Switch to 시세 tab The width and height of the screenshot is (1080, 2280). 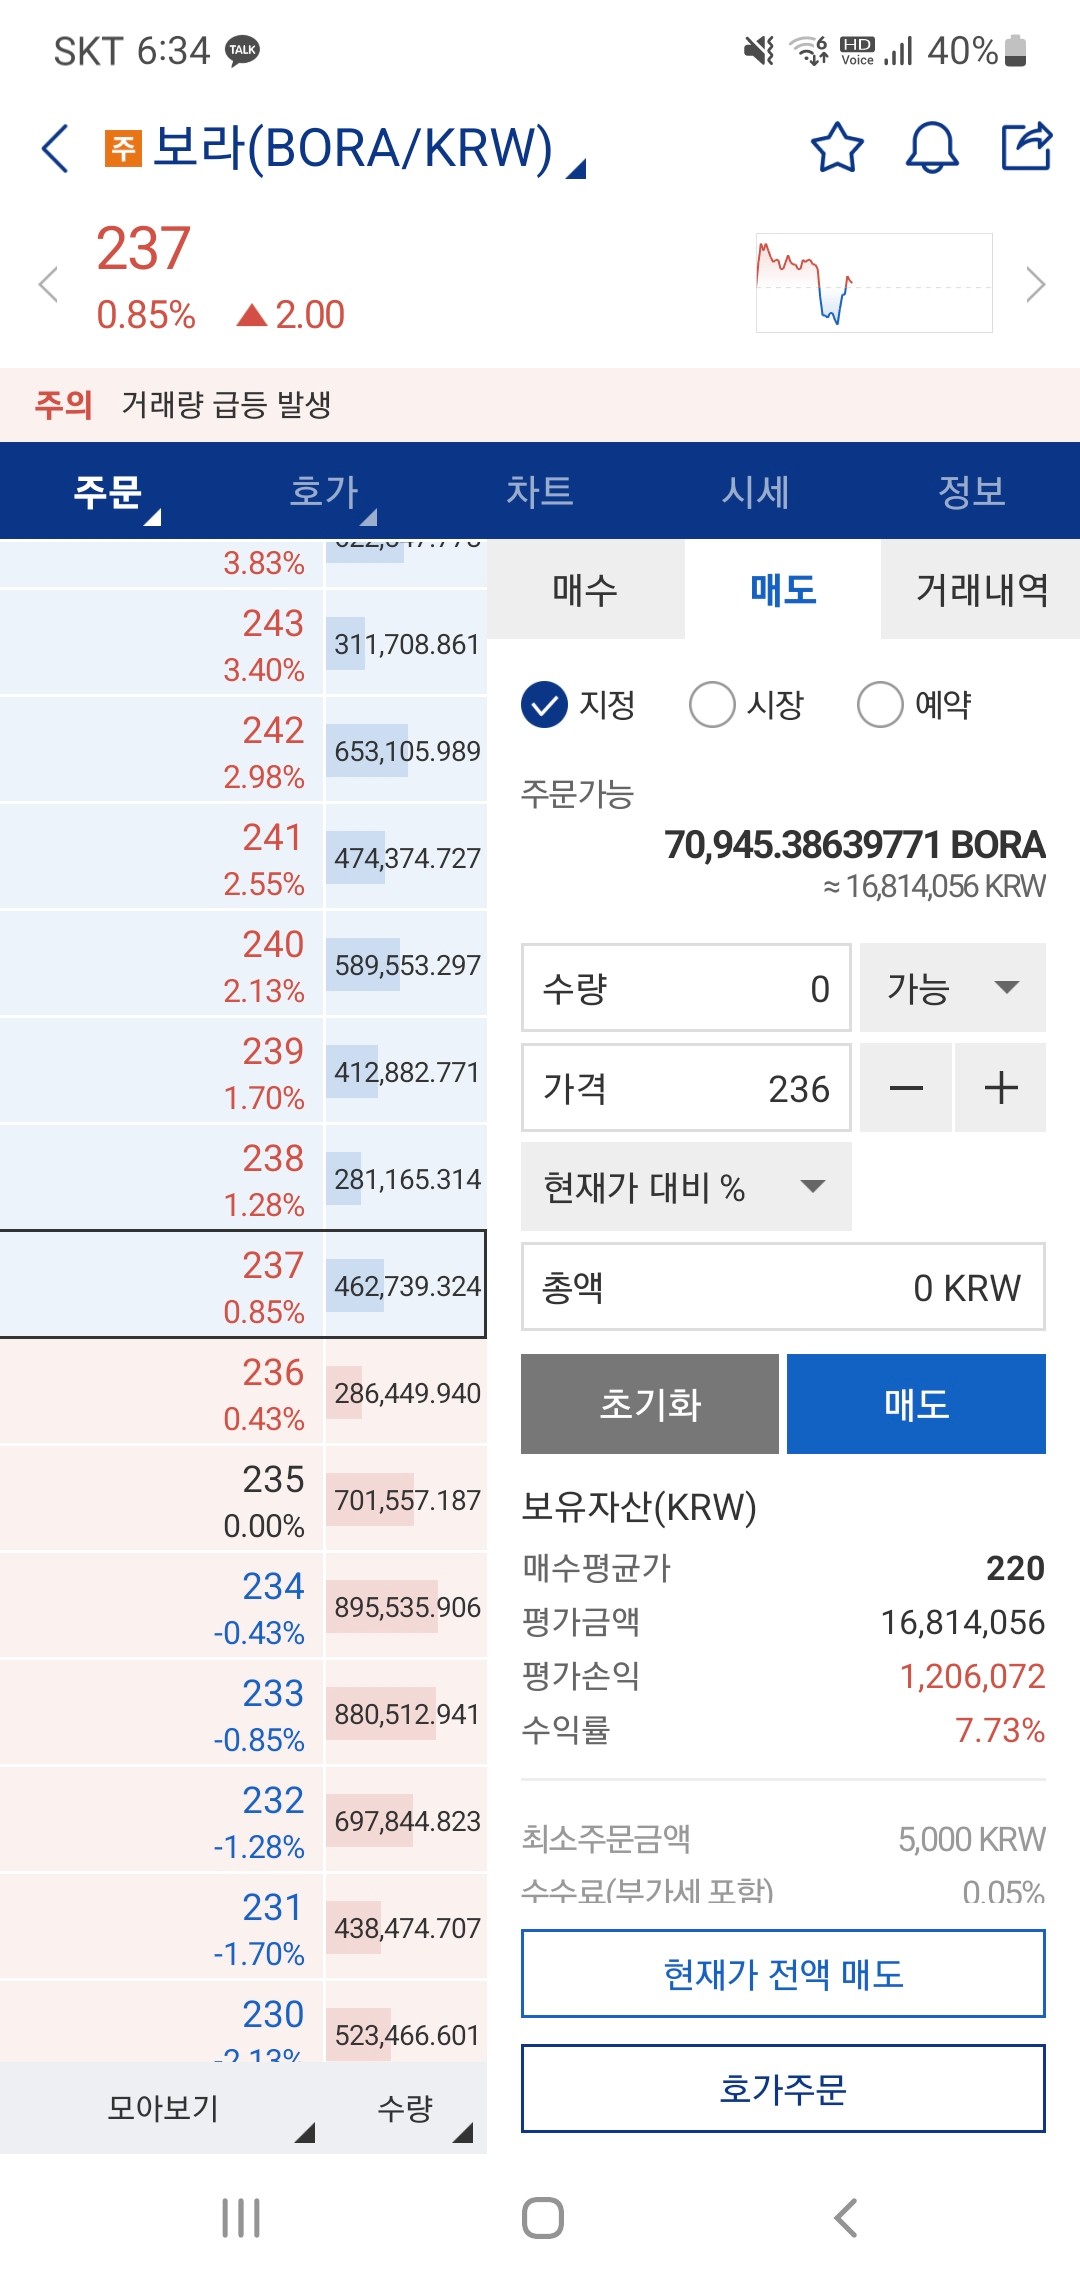tap(756, 491)
